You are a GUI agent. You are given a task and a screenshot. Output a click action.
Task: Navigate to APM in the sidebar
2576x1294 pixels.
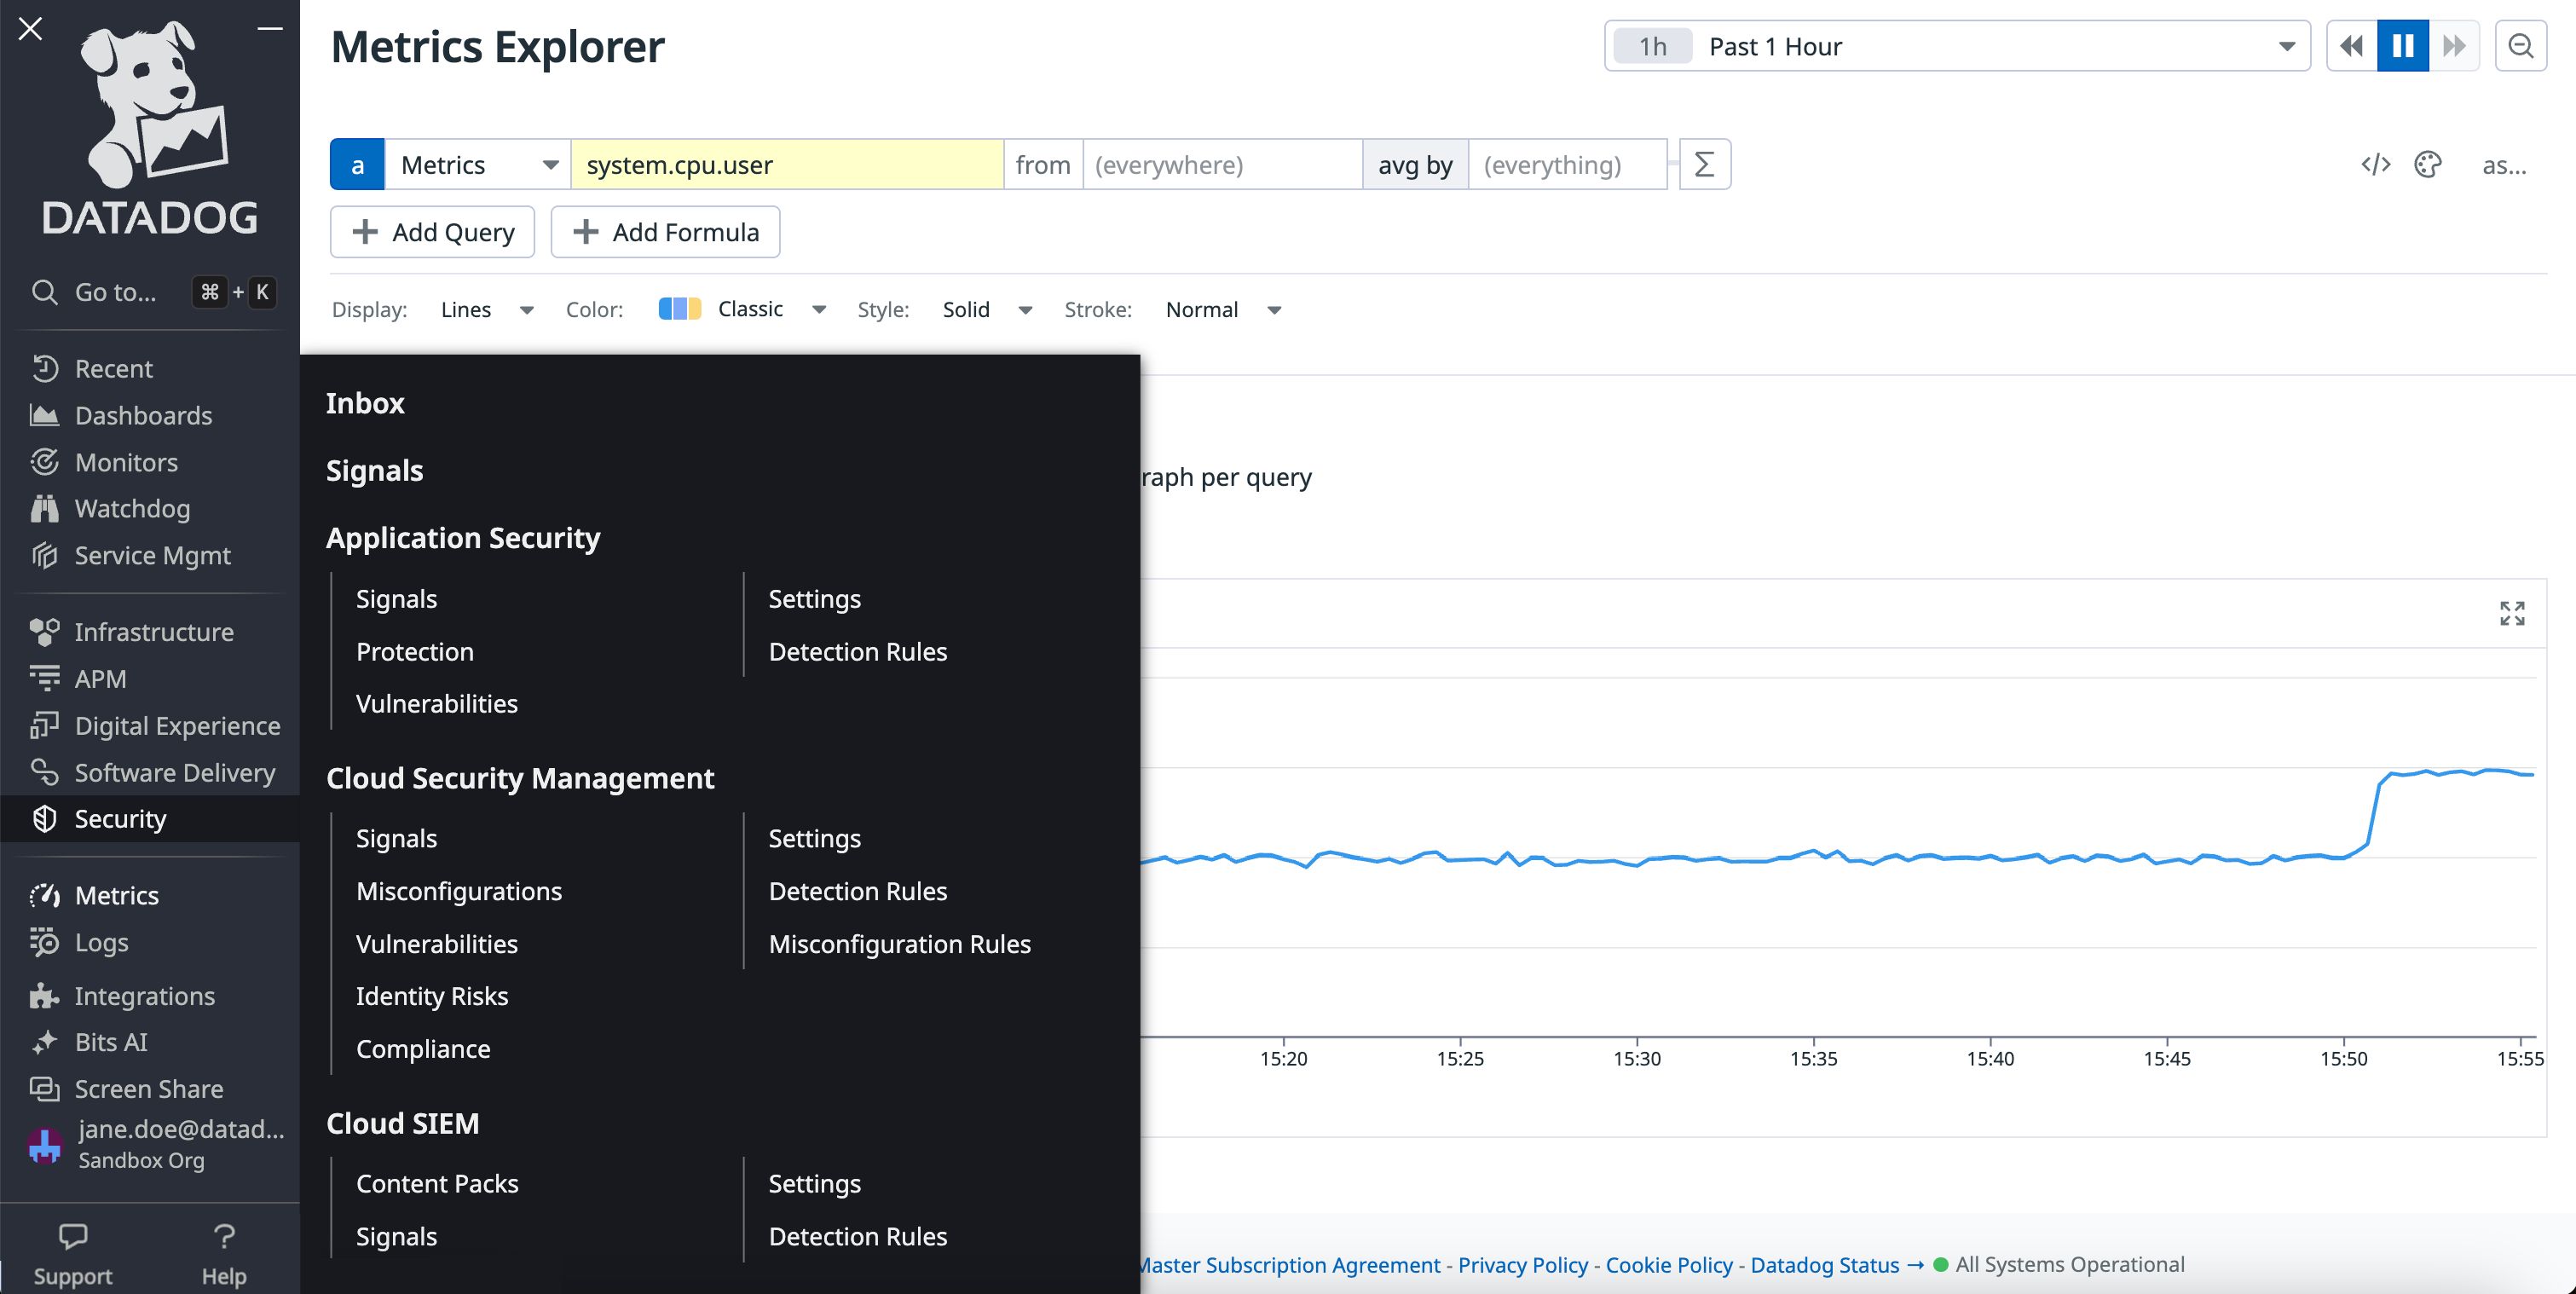click(x=101, y=678)
